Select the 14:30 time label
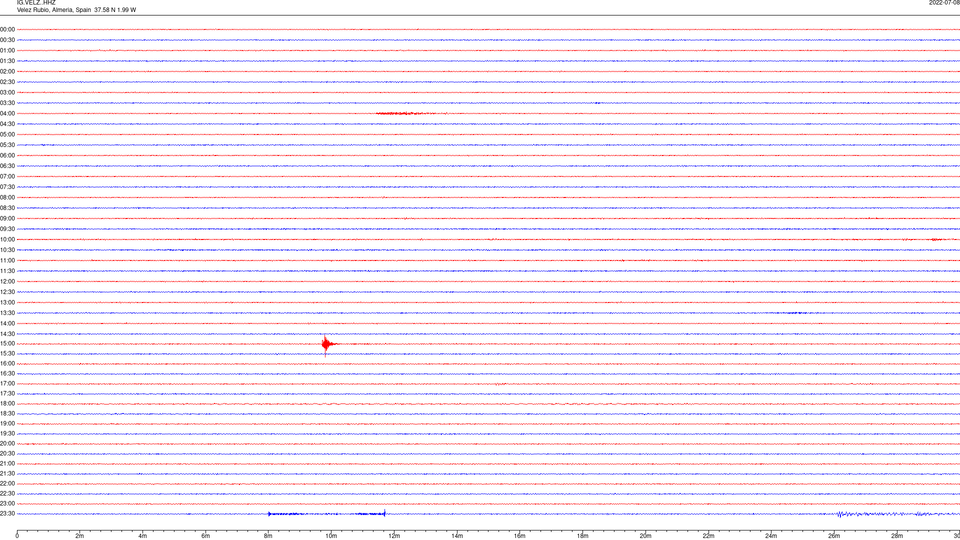Viewport: 960px width, 540px height. pyautogui.click(x=7, y=334)
